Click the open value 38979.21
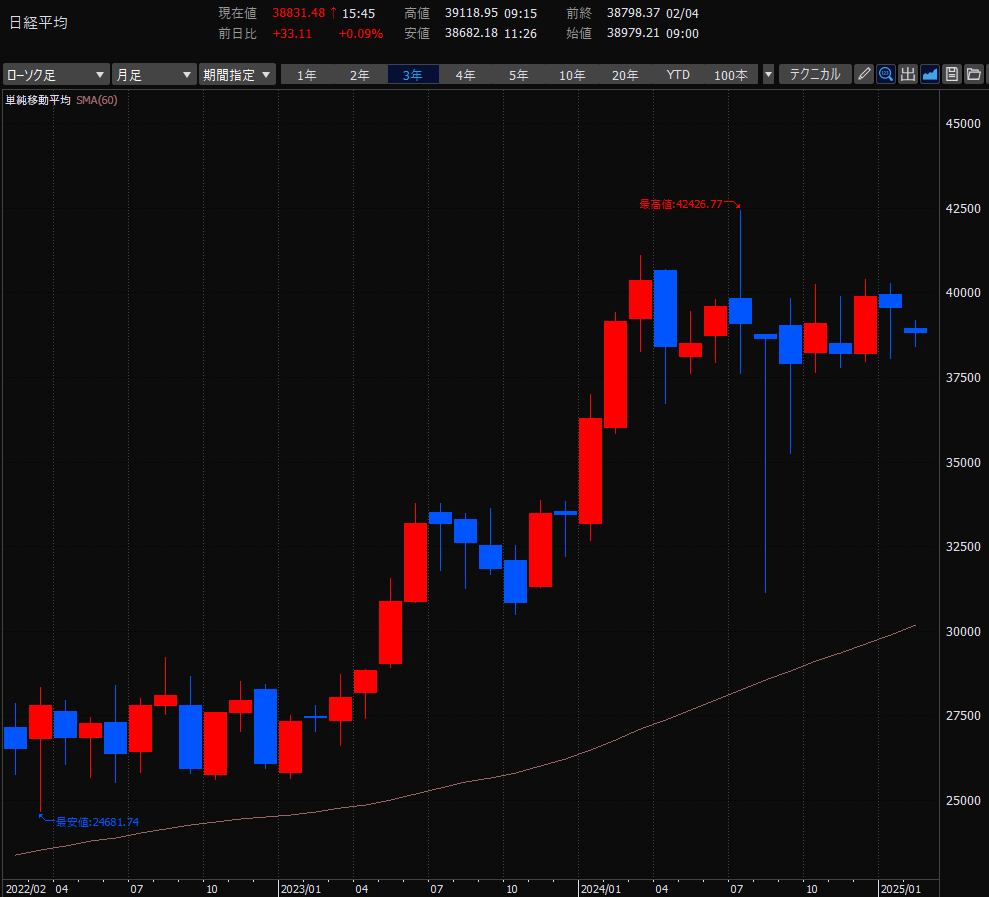Viewport: 989px width, 897px height. [x=633, y=33]
